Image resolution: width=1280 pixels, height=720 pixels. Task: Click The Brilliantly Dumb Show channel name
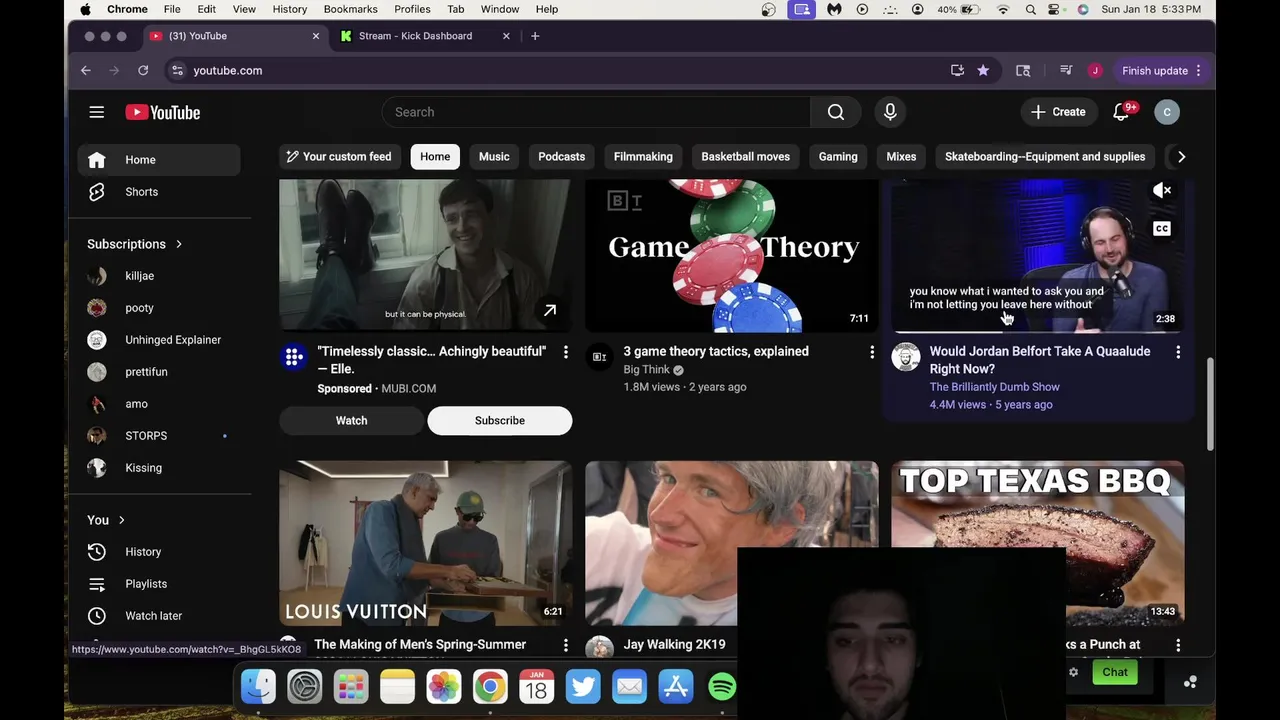[x=995, y=387]
